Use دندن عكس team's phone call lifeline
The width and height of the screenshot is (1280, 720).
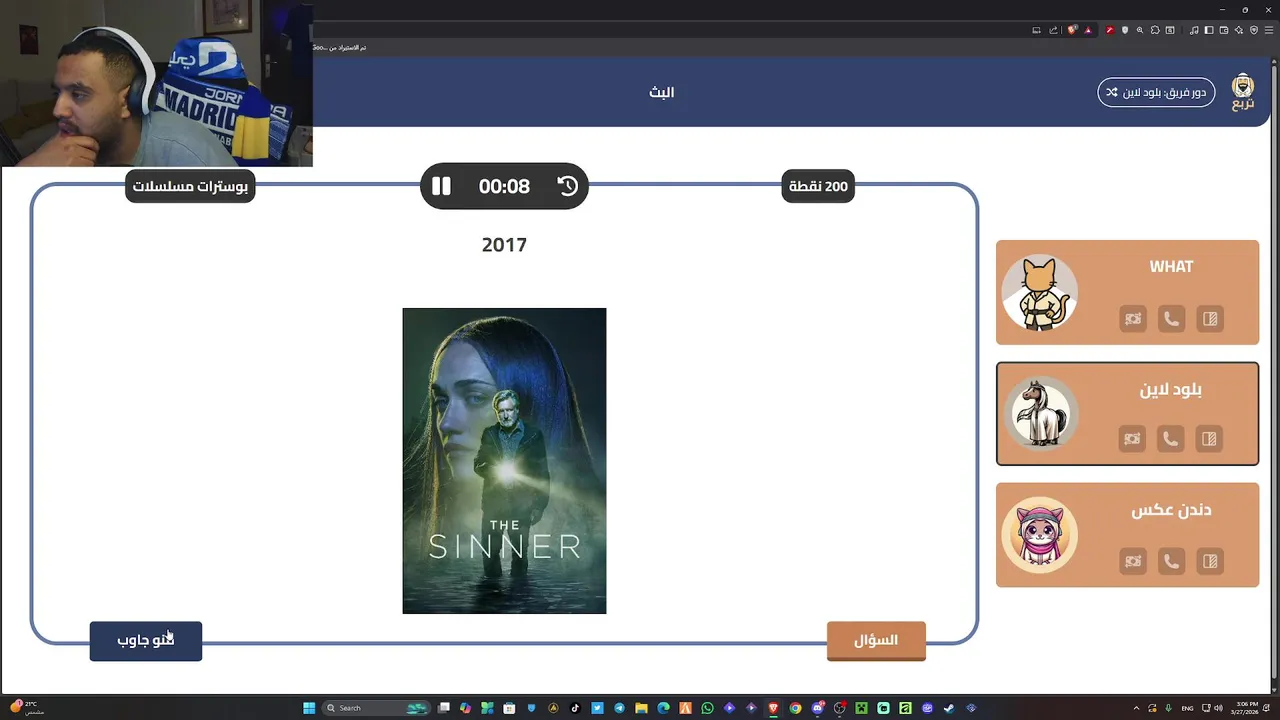pos(1171,561)
